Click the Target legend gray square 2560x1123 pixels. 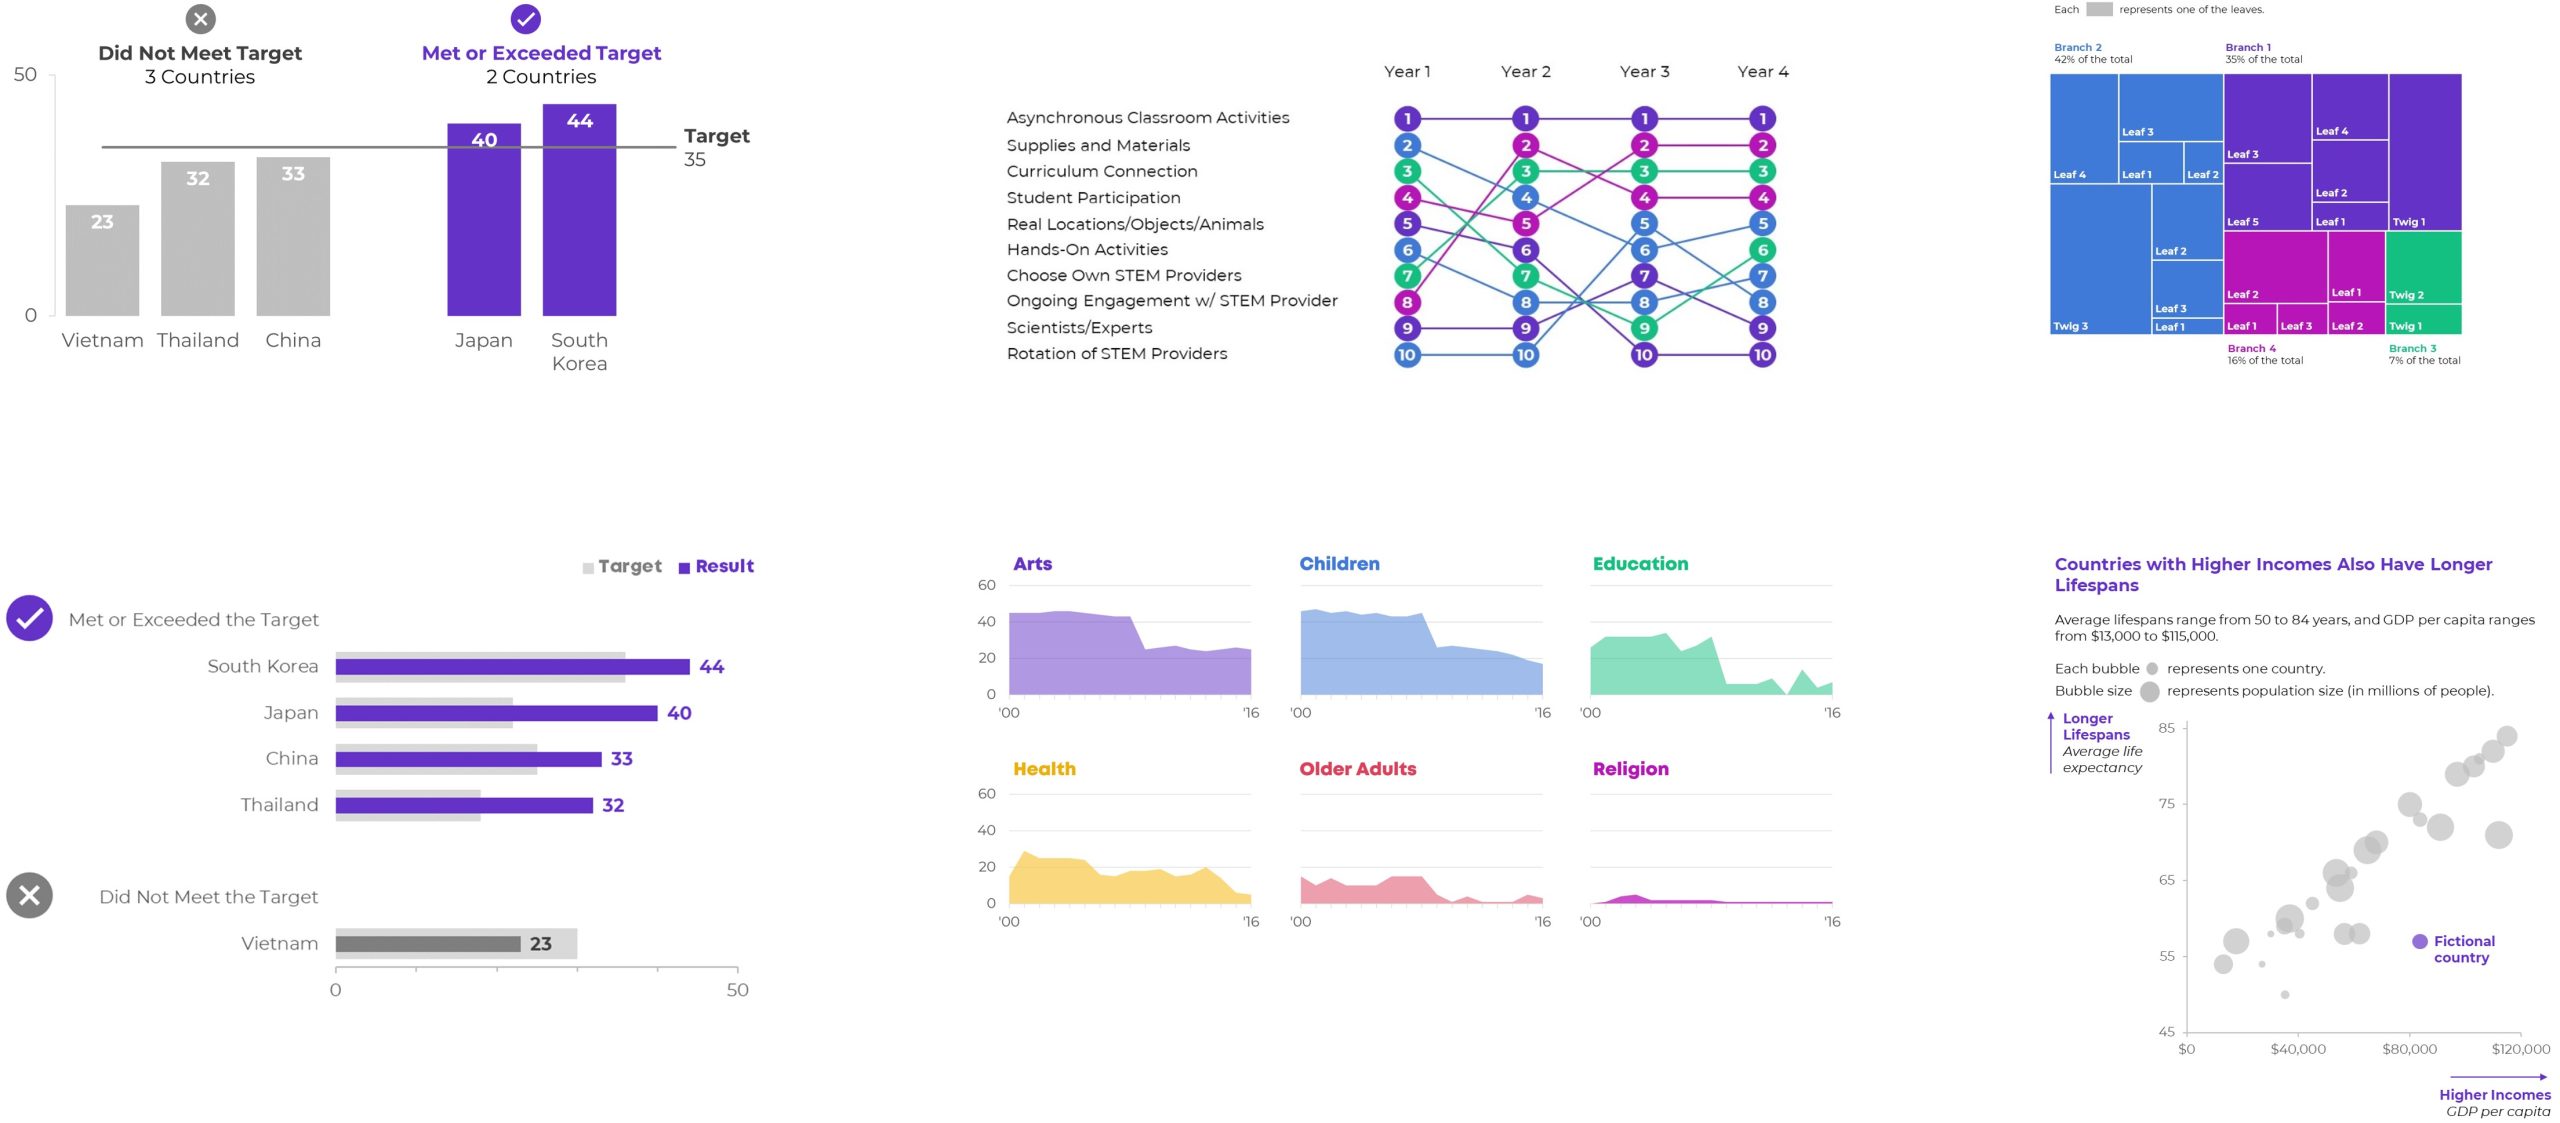(x=588, y=568)
